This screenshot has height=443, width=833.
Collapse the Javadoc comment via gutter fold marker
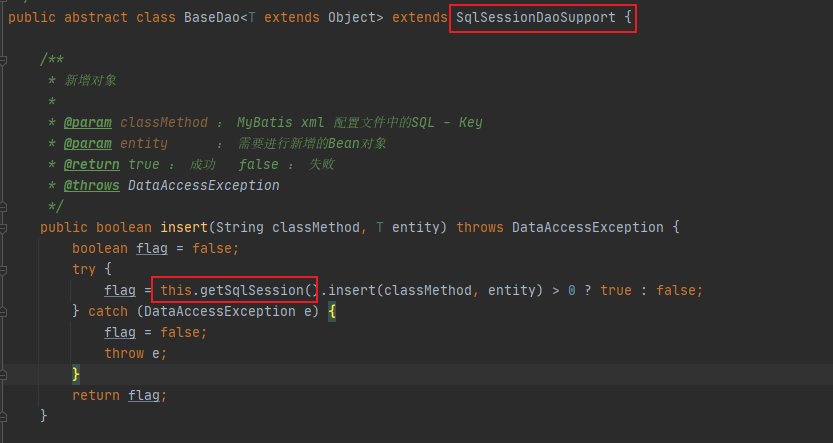pyautogui.click(x=3, y=60)
